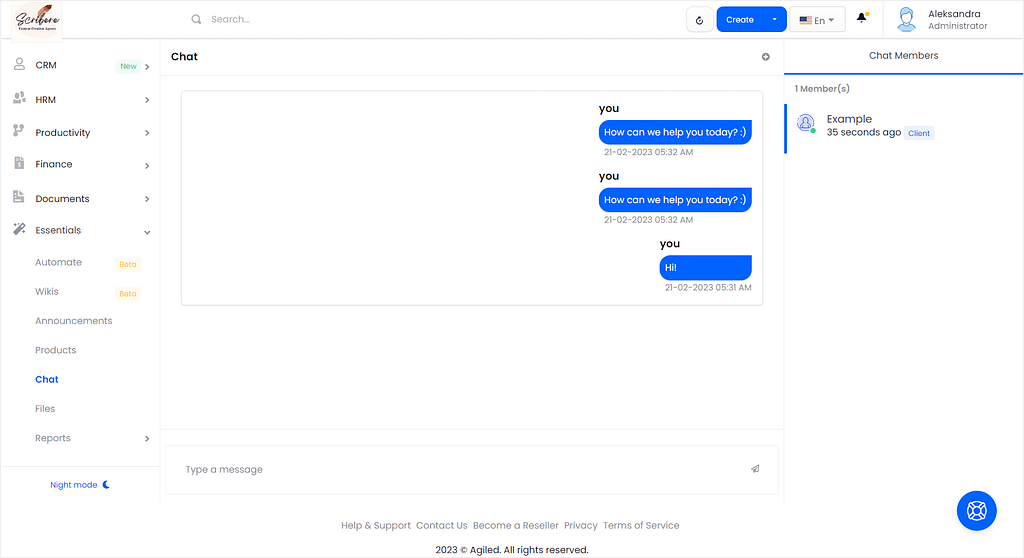The width and height of the screenshot is (1024, 558).
Task: Click the Hi! message bubble
Action: pyautogui.click(x=705, y=267)
